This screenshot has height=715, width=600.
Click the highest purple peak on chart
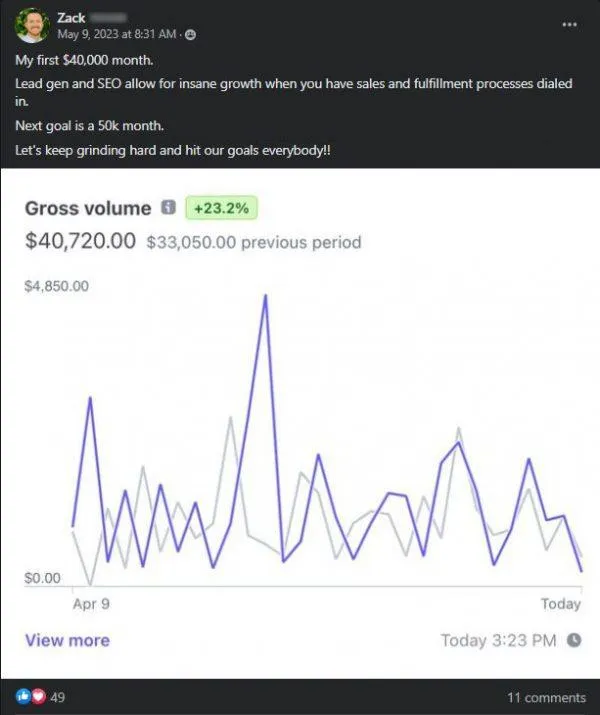[x=265, y=296]
